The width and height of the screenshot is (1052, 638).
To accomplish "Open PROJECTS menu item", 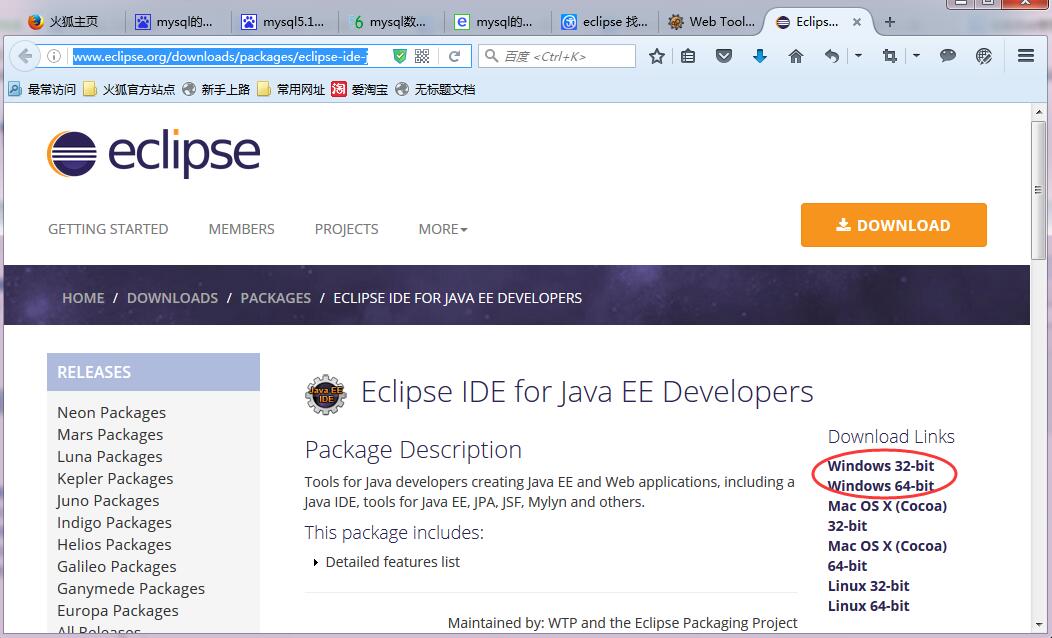I will click(x=346, y=229).
